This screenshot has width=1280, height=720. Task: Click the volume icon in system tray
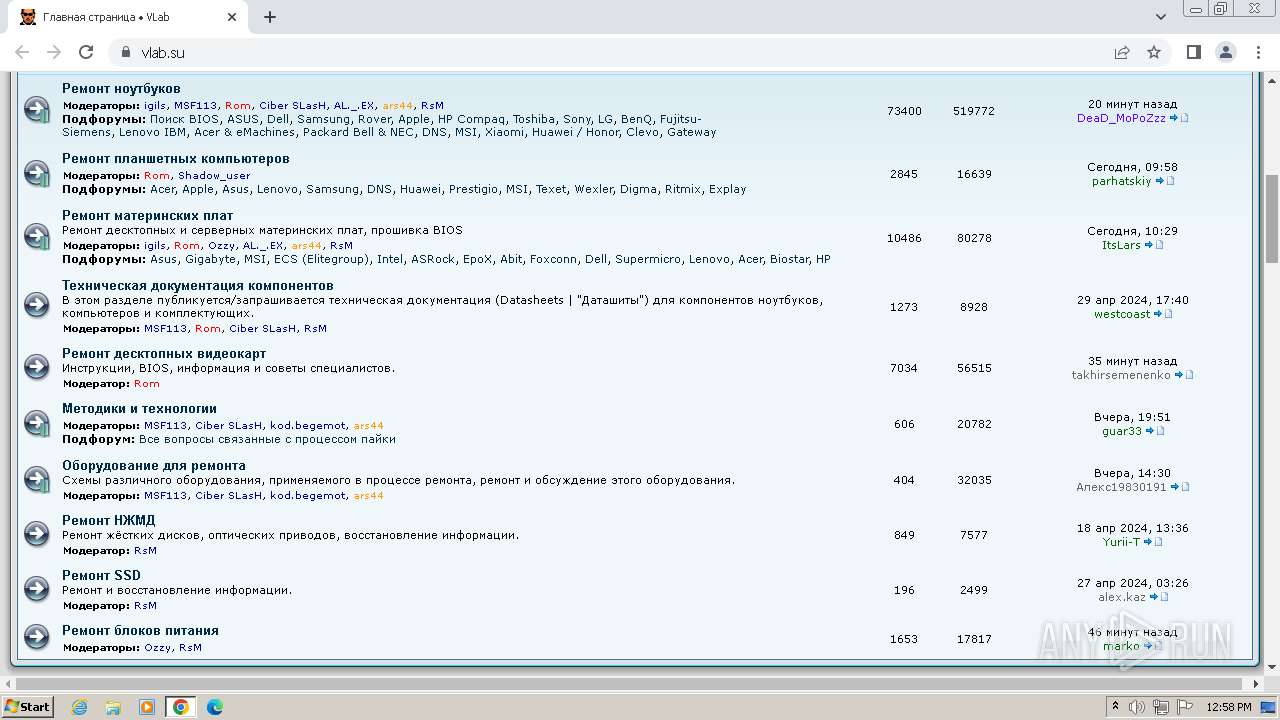1137,707
